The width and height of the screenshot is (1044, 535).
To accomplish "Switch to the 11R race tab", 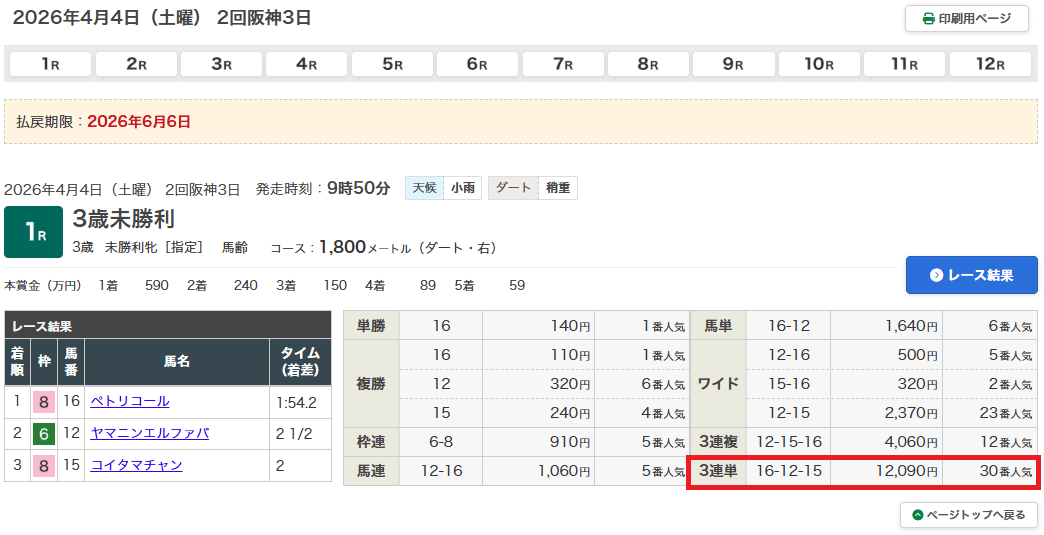I will [x=905, y=64].
